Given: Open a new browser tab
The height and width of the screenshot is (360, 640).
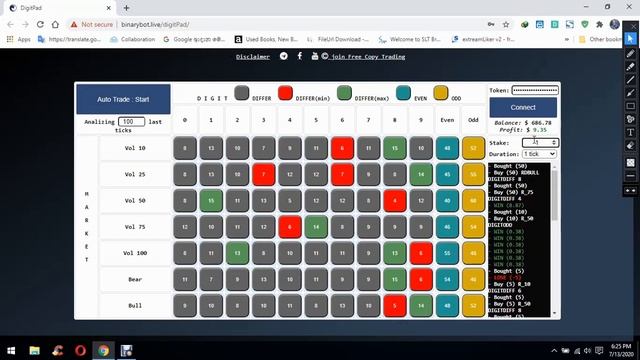Looking at the screenshot, I should coord(126,8).
